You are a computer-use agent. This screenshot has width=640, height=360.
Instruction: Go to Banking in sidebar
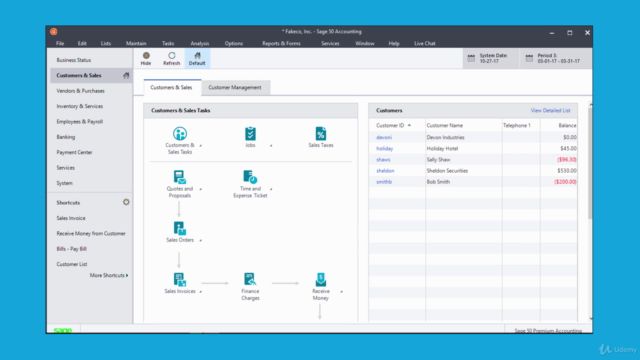pos(66,137)
